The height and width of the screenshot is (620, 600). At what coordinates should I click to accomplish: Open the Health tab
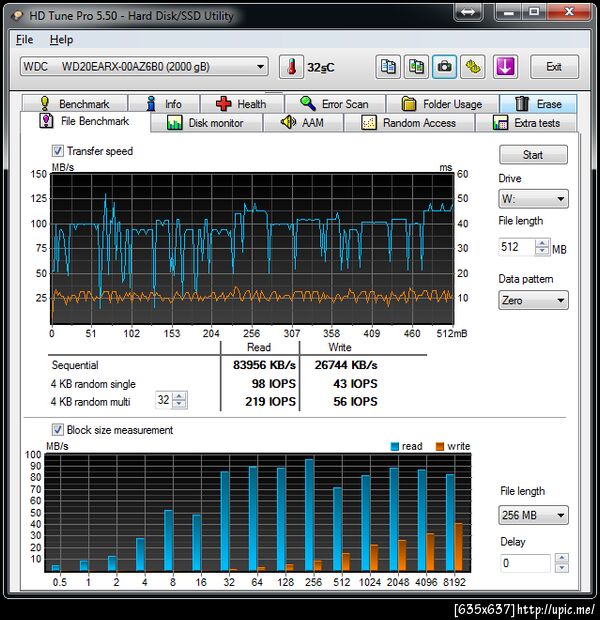[x=242, y=104]
